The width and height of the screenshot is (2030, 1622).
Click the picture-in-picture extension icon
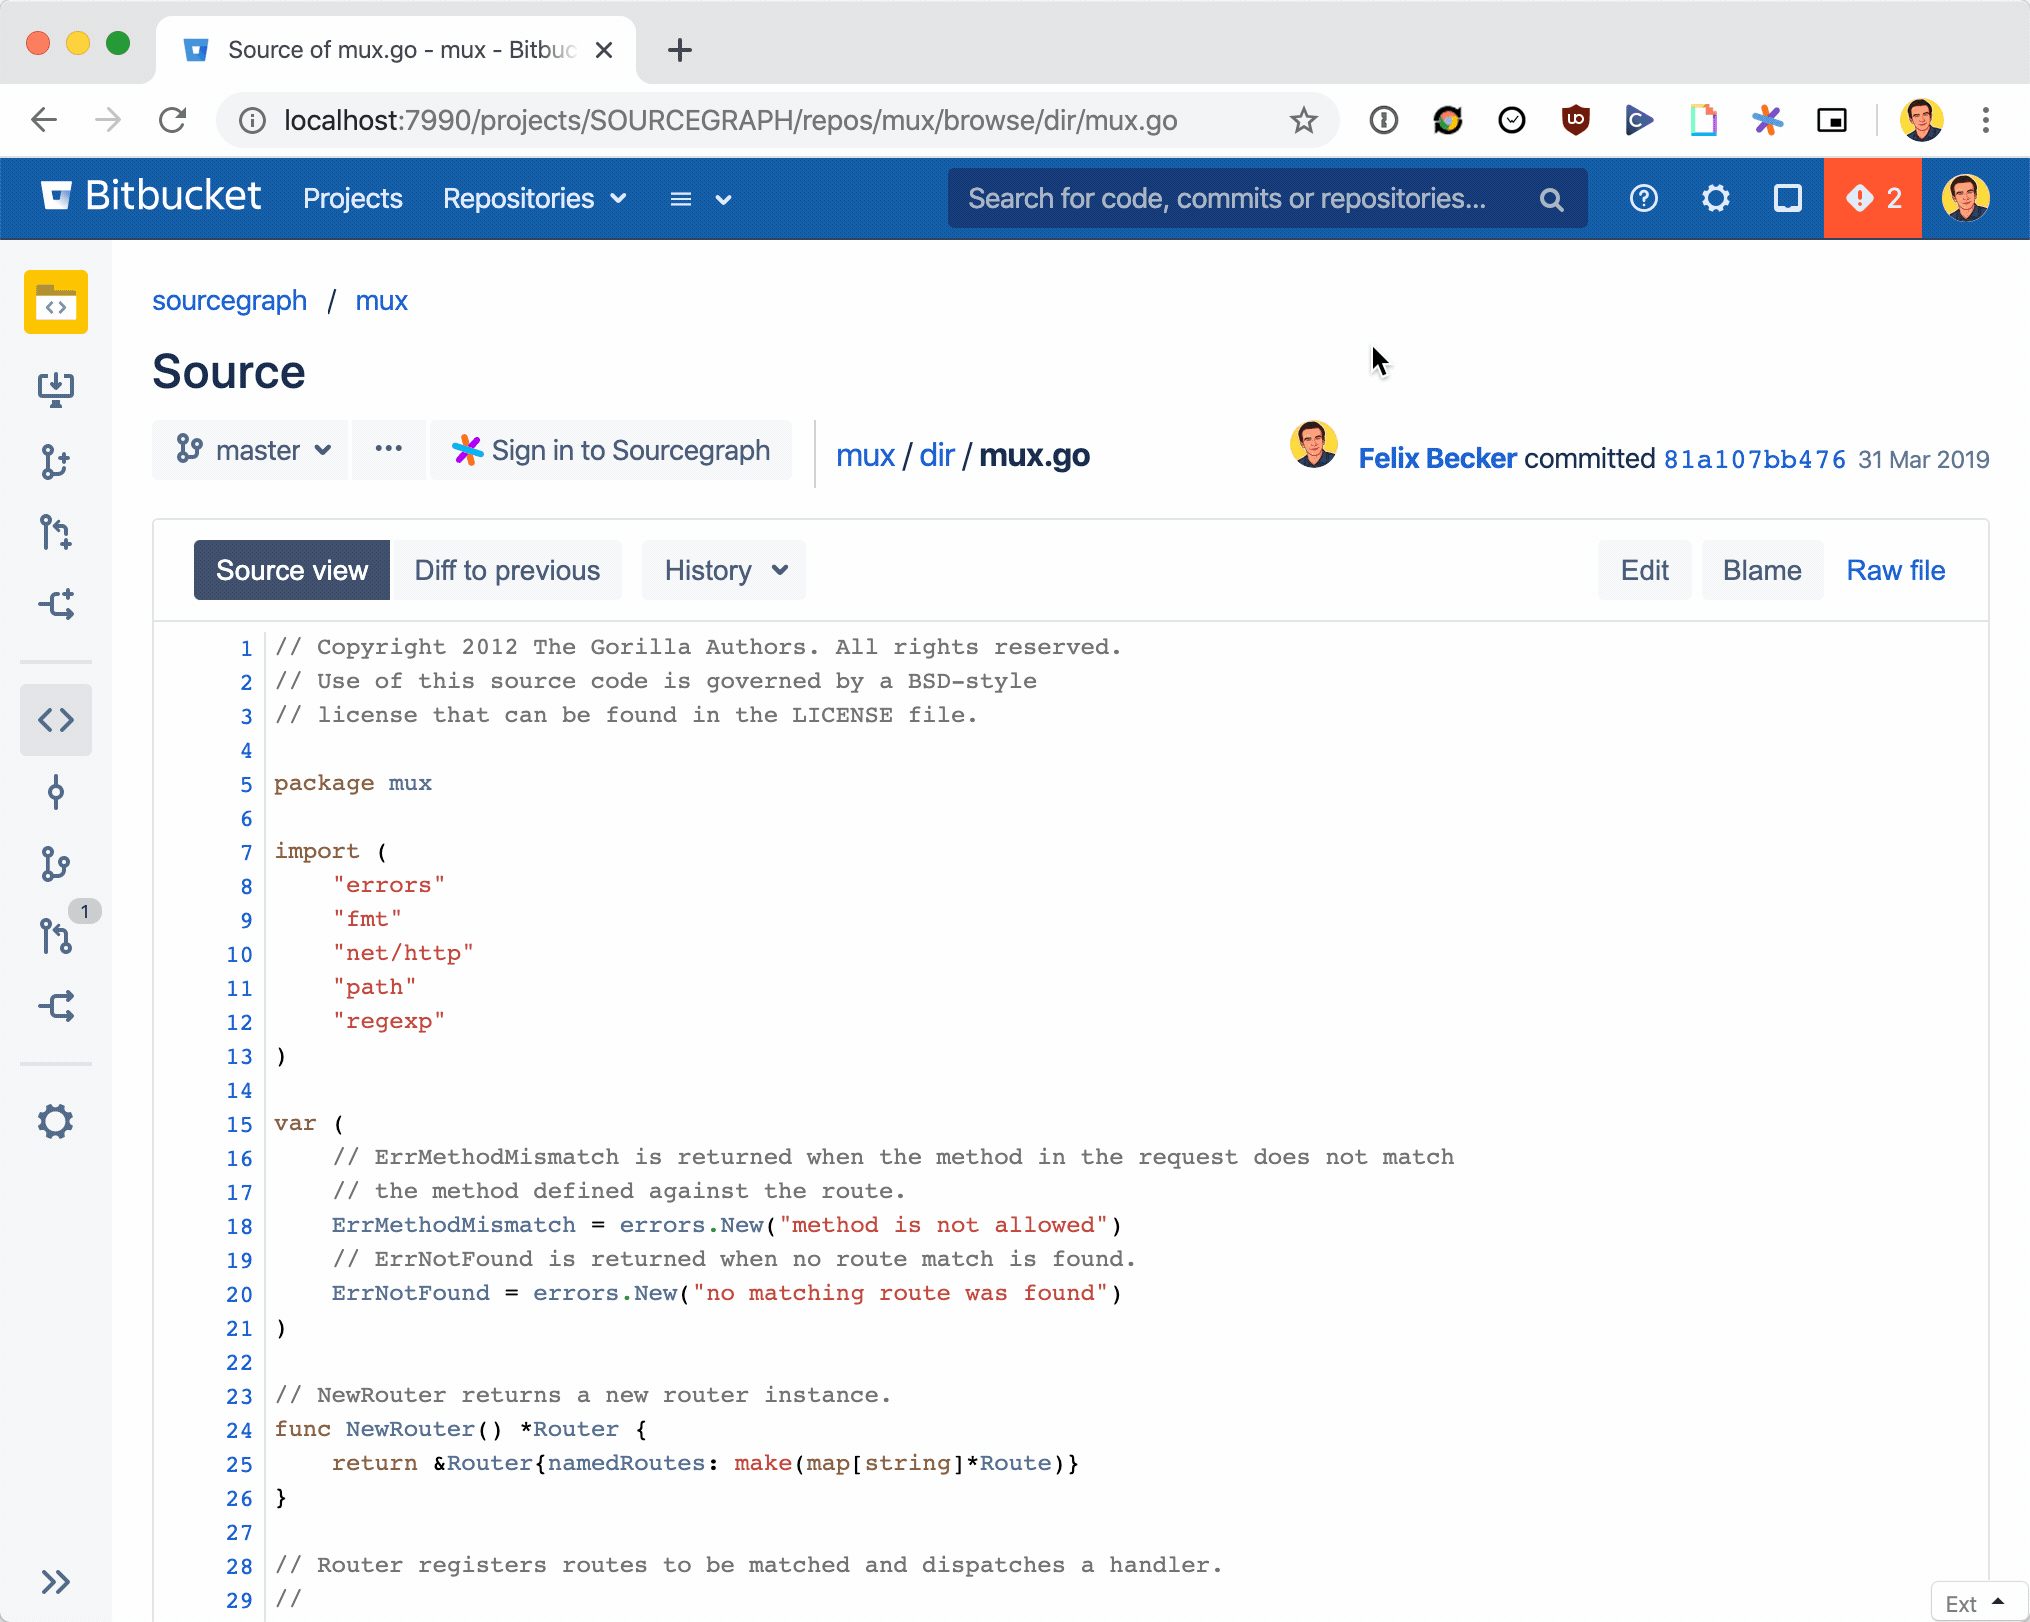point(1831,120)
